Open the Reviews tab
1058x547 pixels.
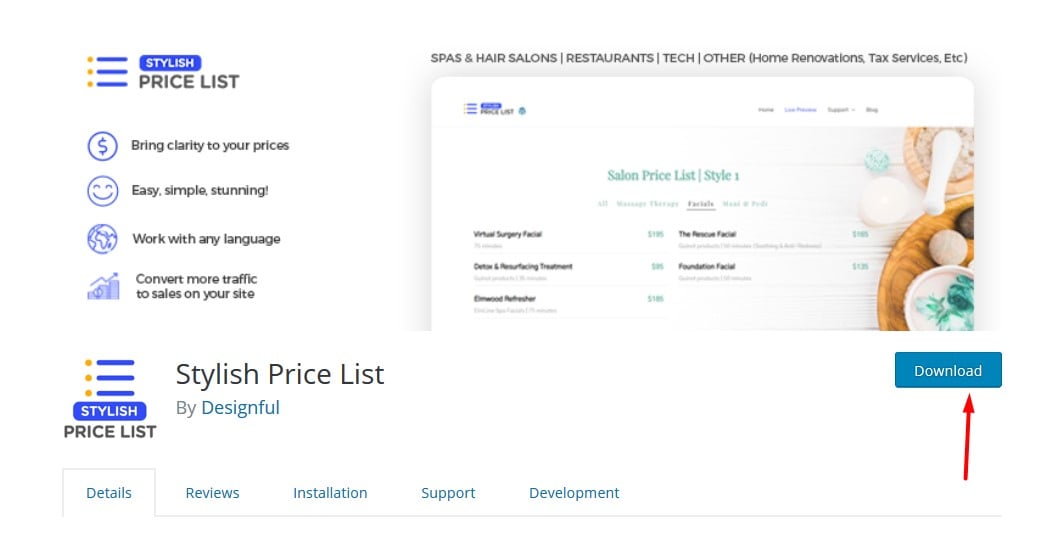(x=212, y=493)
